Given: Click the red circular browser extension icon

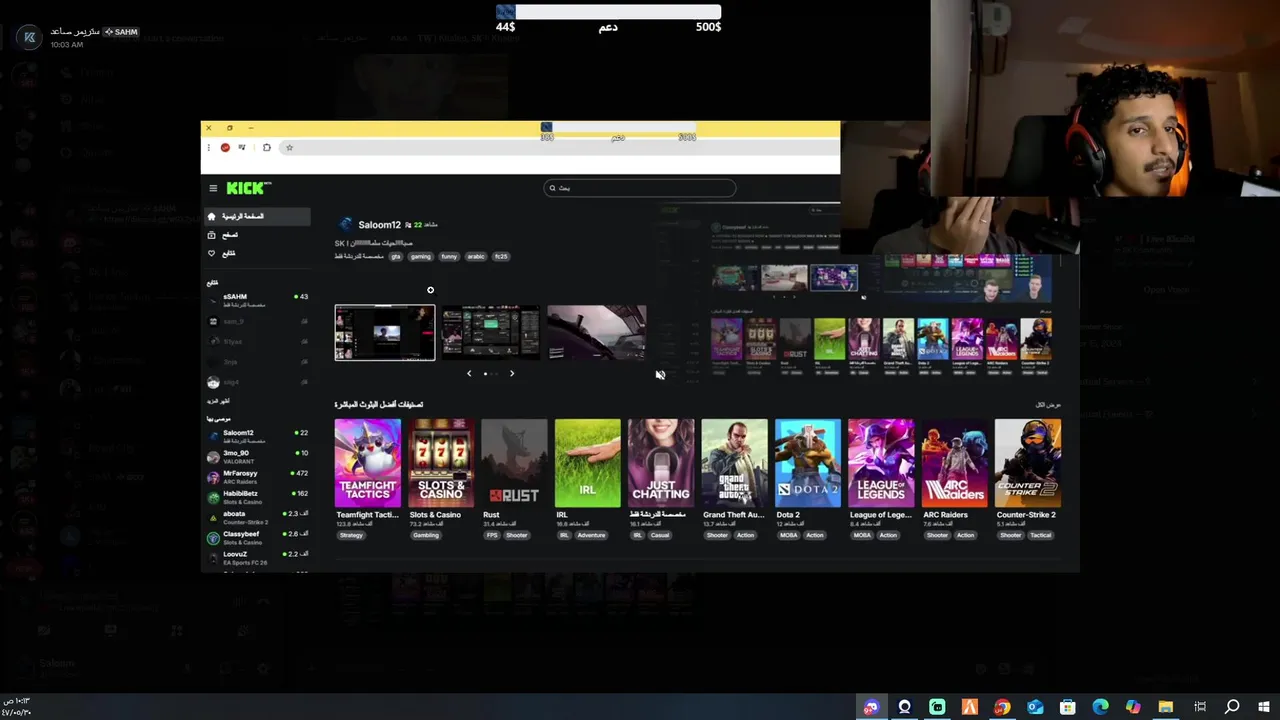Looking at the screenshot, I should (225, 147).
